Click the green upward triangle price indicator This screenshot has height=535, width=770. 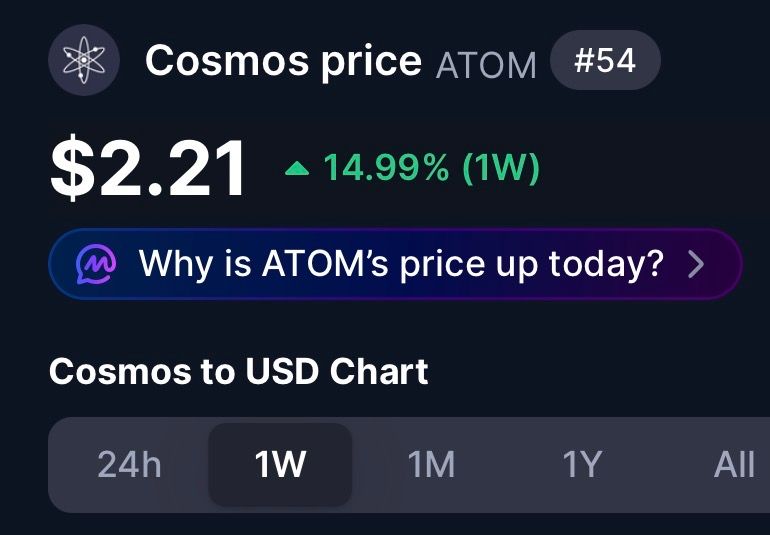tap(297, 169)
